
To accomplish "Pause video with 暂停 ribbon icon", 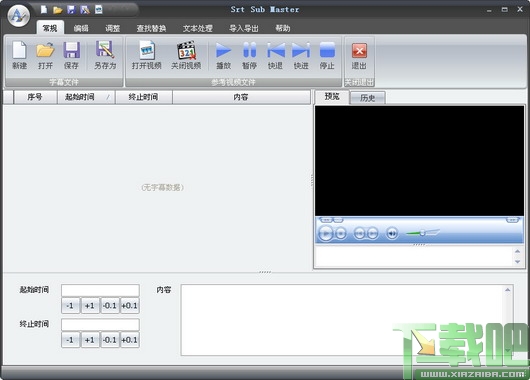I will coord(249,55).
